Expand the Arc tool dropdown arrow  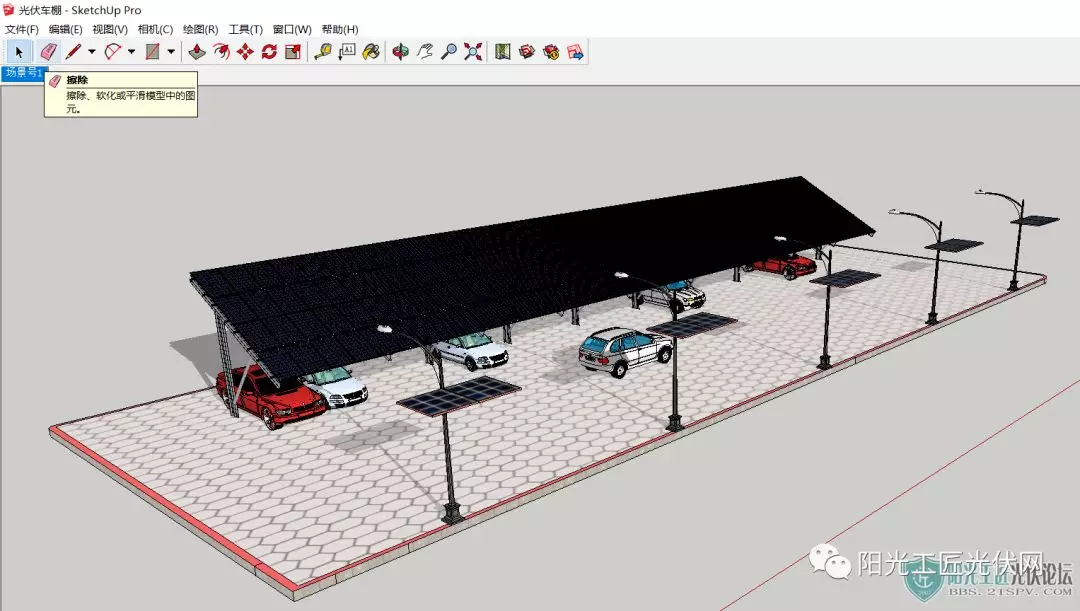pos(132,52)
